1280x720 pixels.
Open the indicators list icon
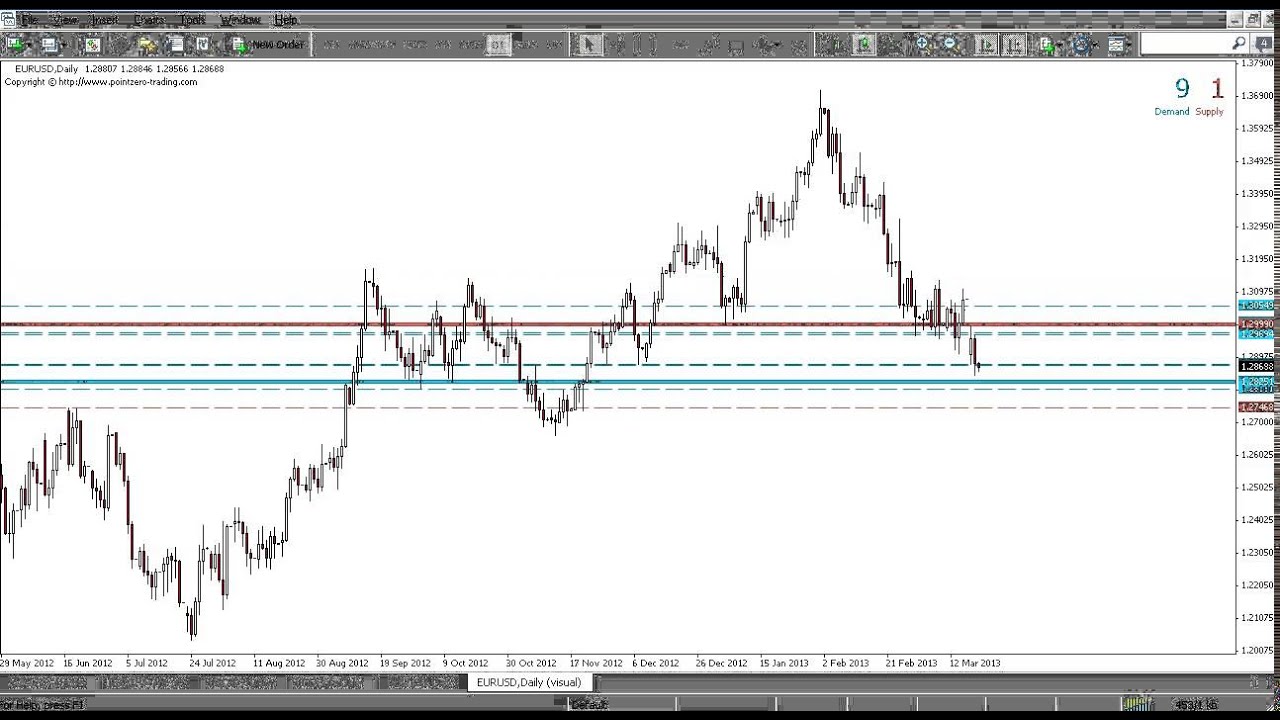(1047, 44)
